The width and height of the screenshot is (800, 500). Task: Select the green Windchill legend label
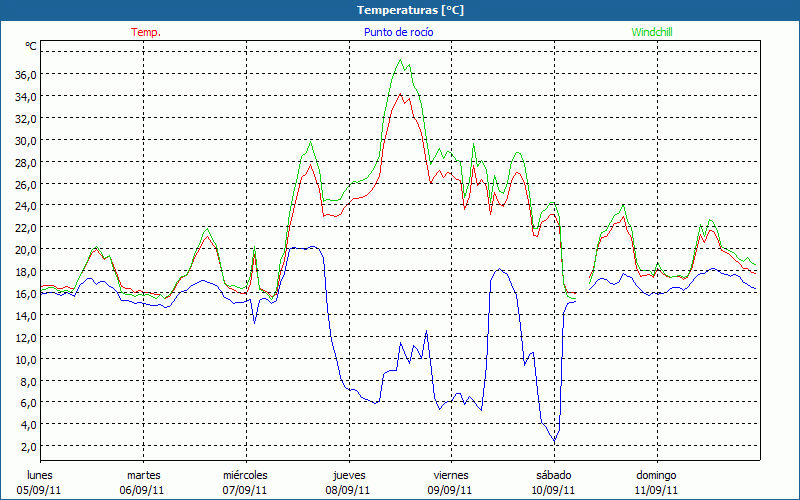651,32
